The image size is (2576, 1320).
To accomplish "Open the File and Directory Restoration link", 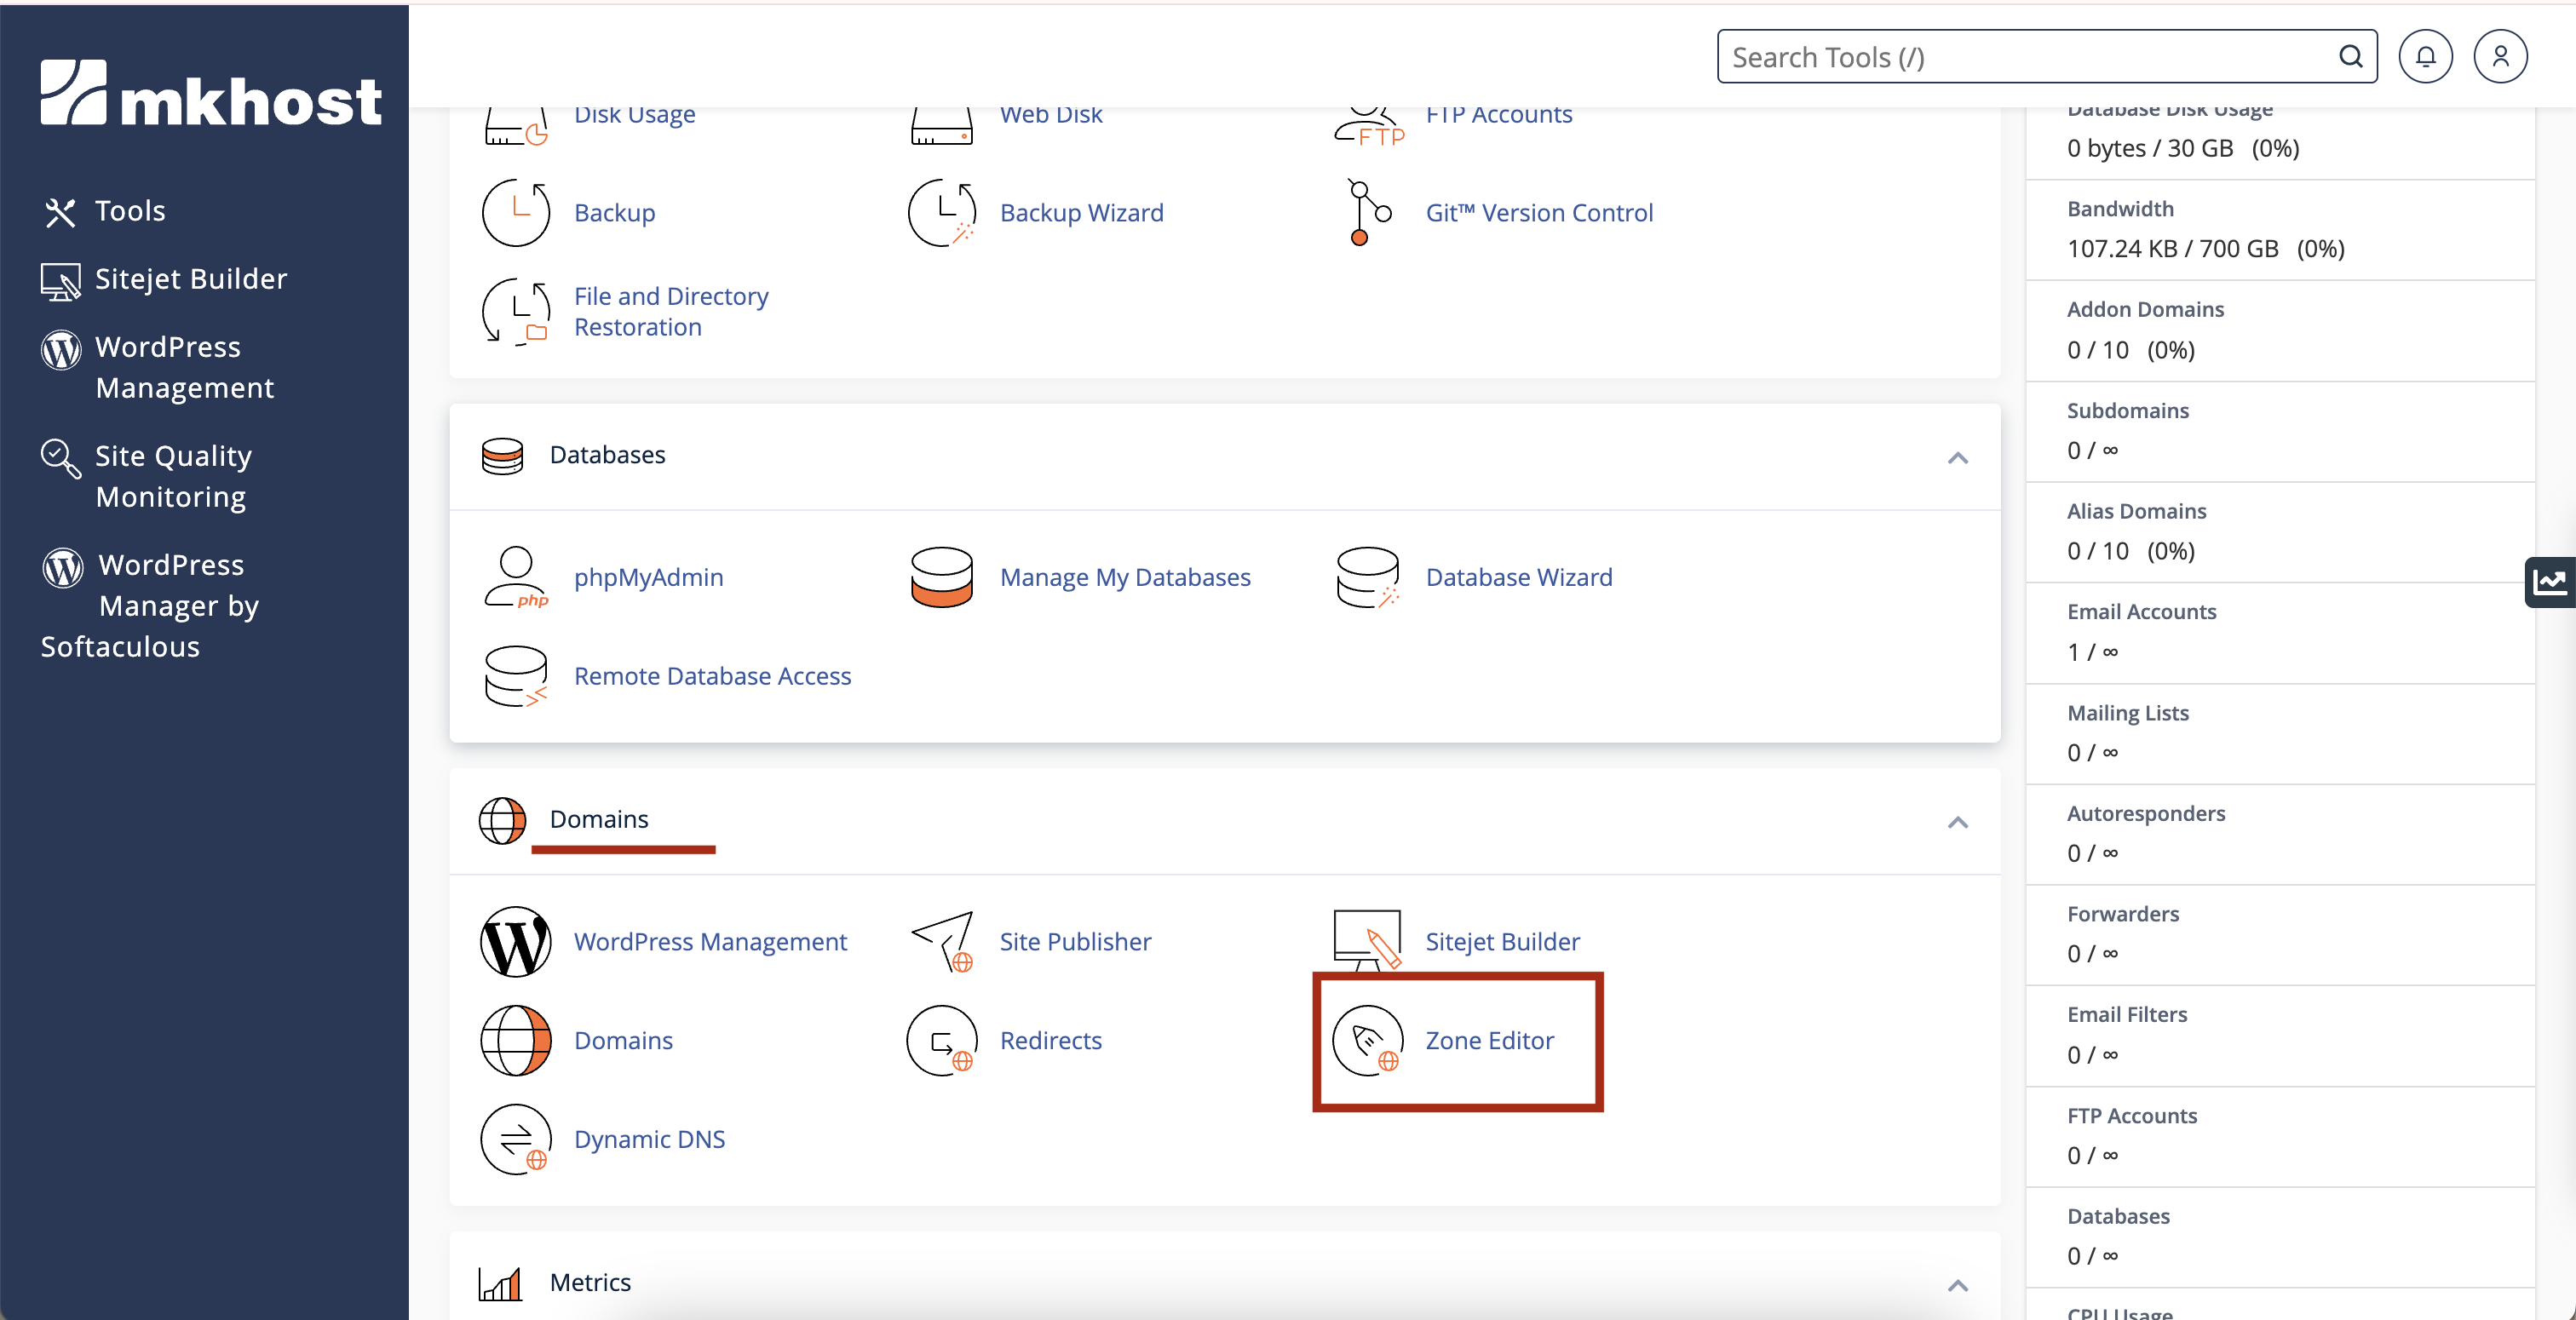I will [x=671, y=311].
